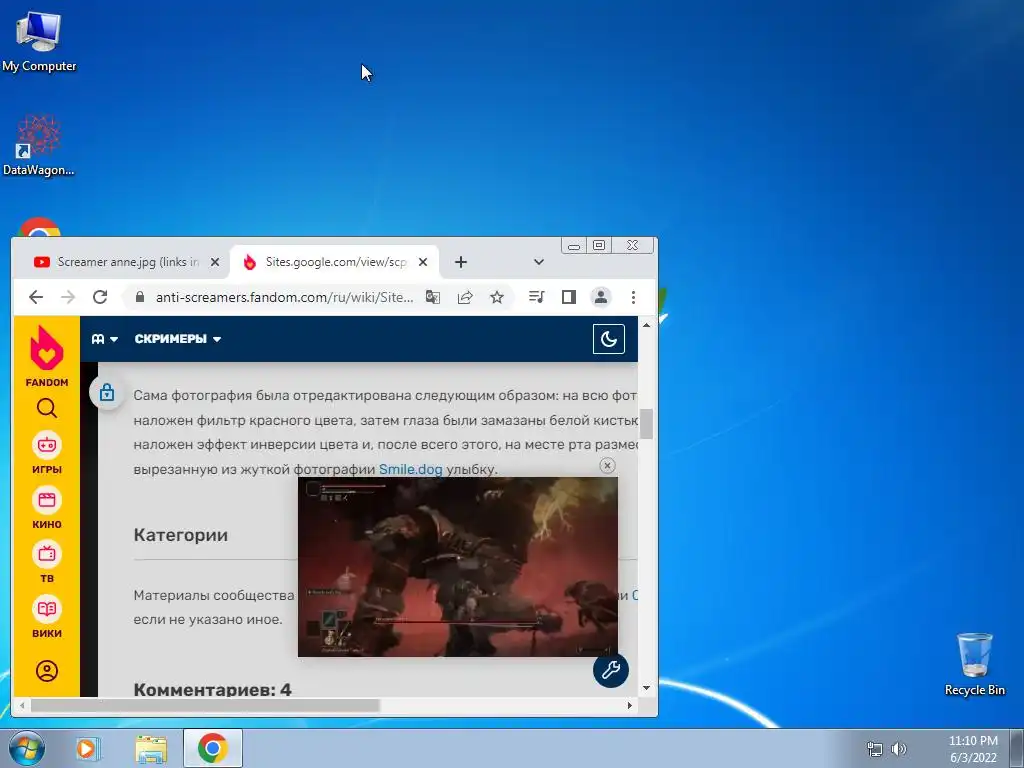Close the floating video player
Viewport: 1024px width, 768px height.
607,466
